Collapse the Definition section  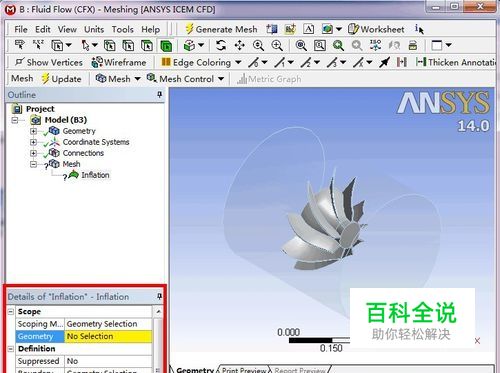[11, 349]
